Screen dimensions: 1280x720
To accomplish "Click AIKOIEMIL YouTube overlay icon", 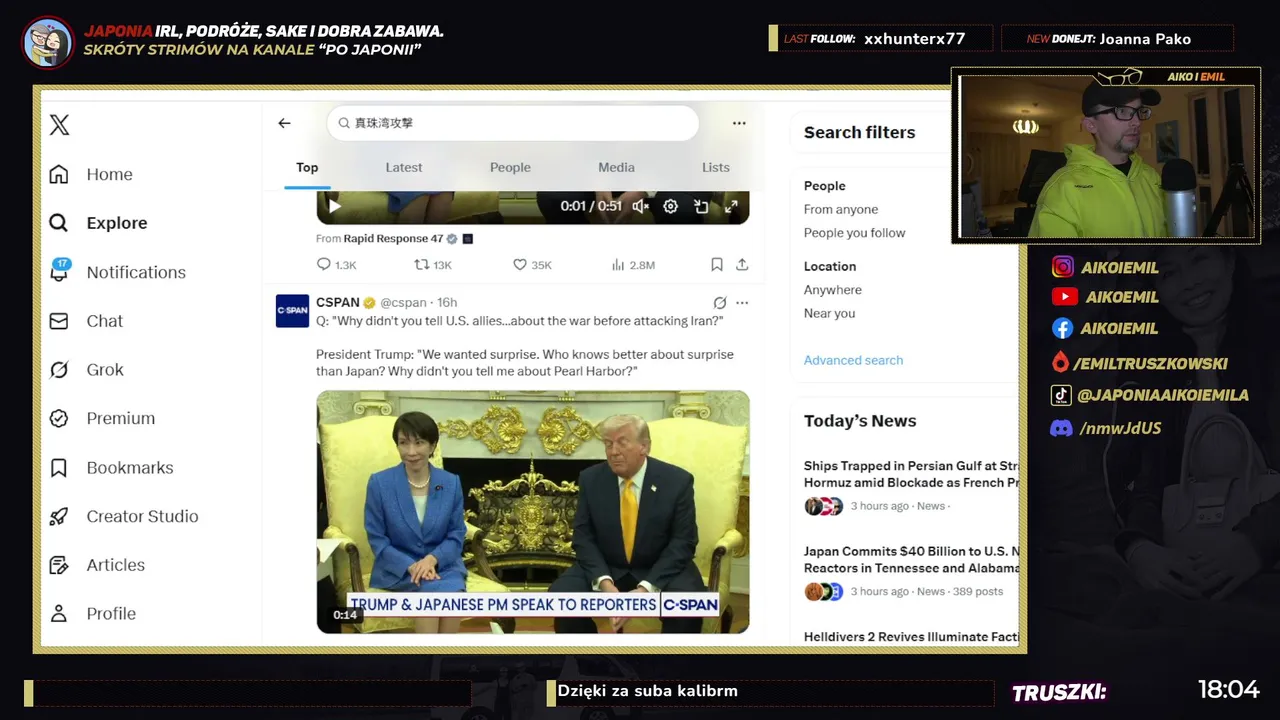I will click(x=1064, y=297).
